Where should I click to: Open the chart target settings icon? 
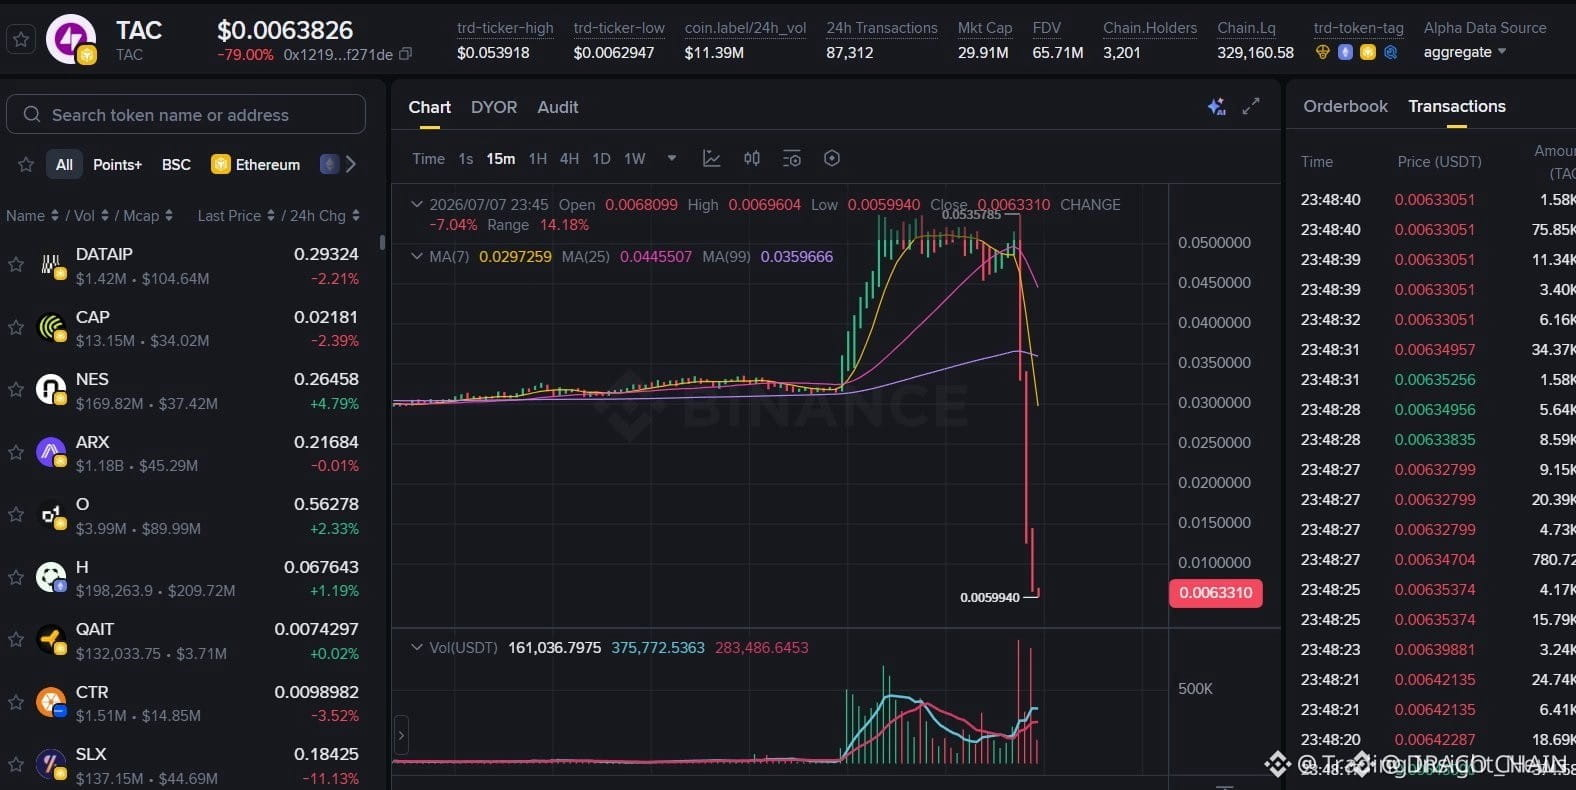(x=832, y=158)
